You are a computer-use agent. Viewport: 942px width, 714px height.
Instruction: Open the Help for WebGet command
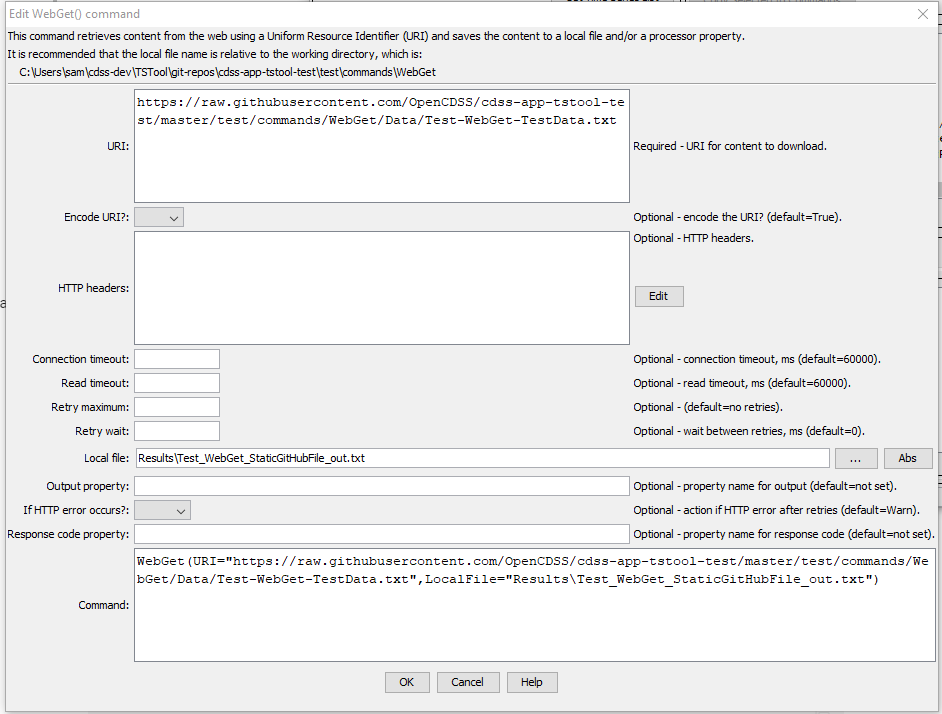pyautogui.click(x=531, y=681)
